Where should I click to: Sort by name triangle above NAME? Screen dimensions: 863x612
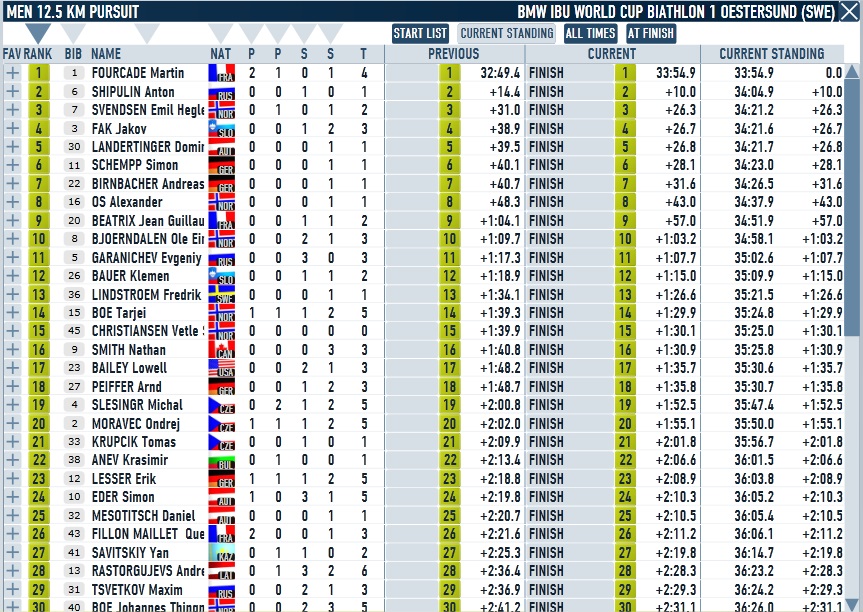pyautogui.click(x=146, y=33)
